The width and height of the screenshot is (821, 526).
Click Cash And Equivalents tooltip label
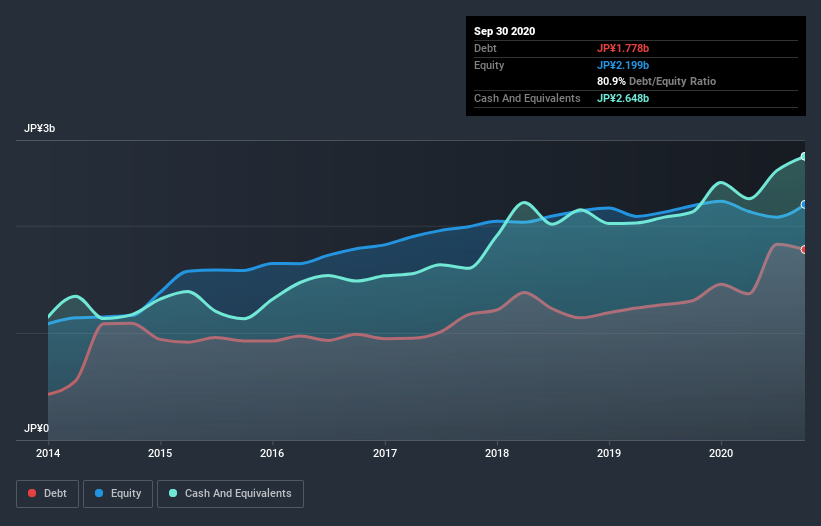tap(527, 98)
